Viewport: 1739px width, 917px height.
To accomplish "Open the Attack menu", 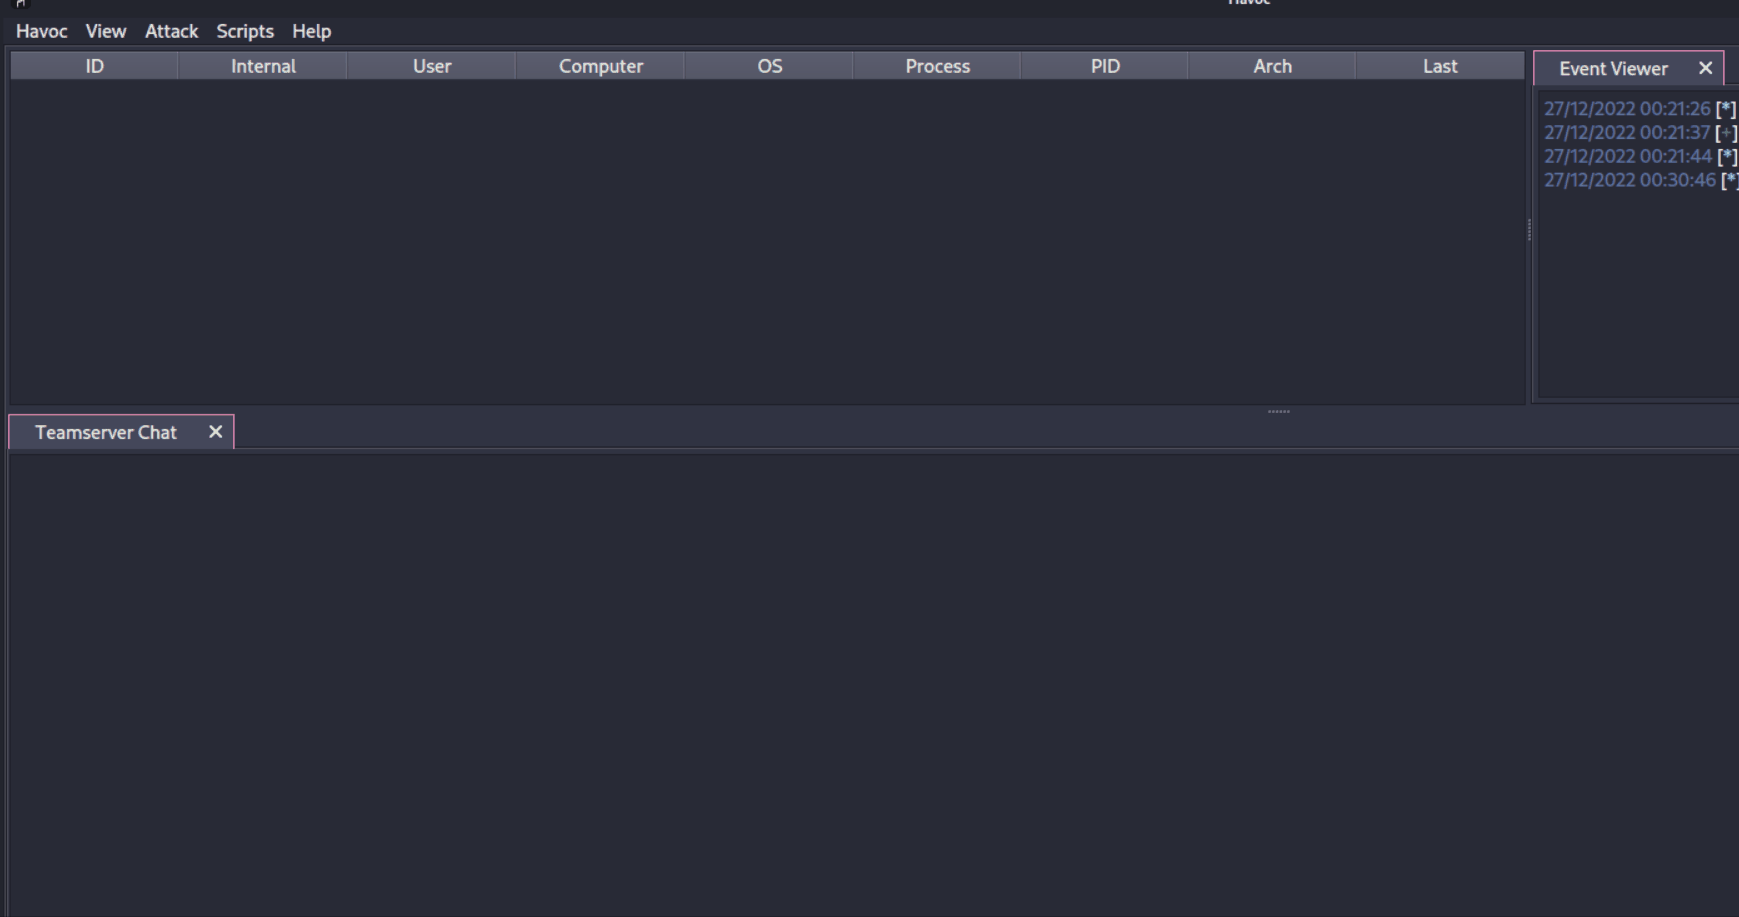I will pos(171,31).
